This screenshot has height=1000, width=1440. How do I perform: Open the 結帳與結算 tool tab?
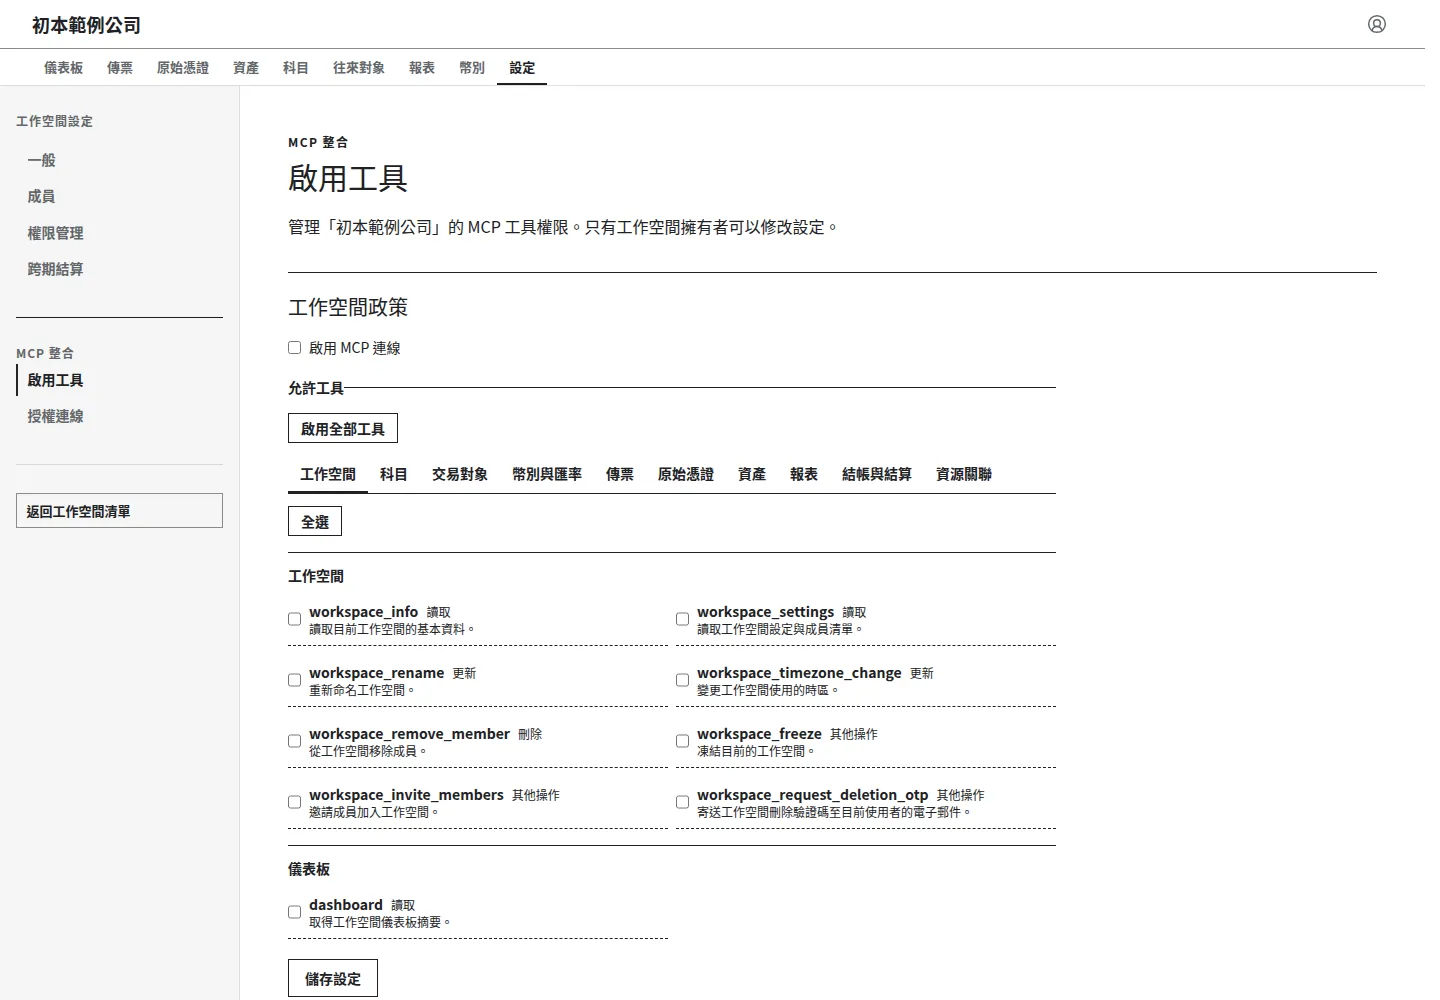[x=877, y=475]
